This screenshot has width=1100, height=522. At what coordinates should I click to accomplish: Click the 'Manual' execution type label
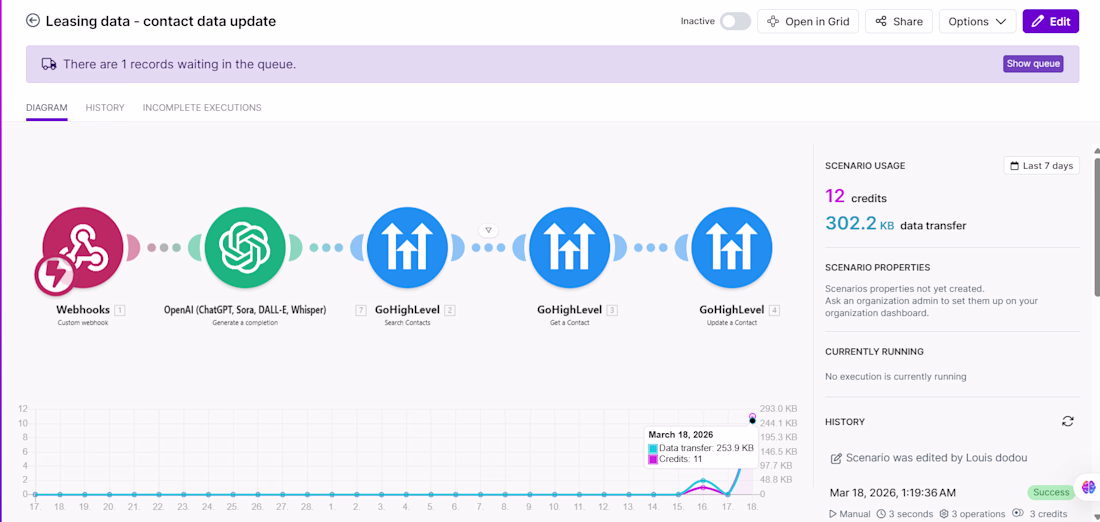850,514
